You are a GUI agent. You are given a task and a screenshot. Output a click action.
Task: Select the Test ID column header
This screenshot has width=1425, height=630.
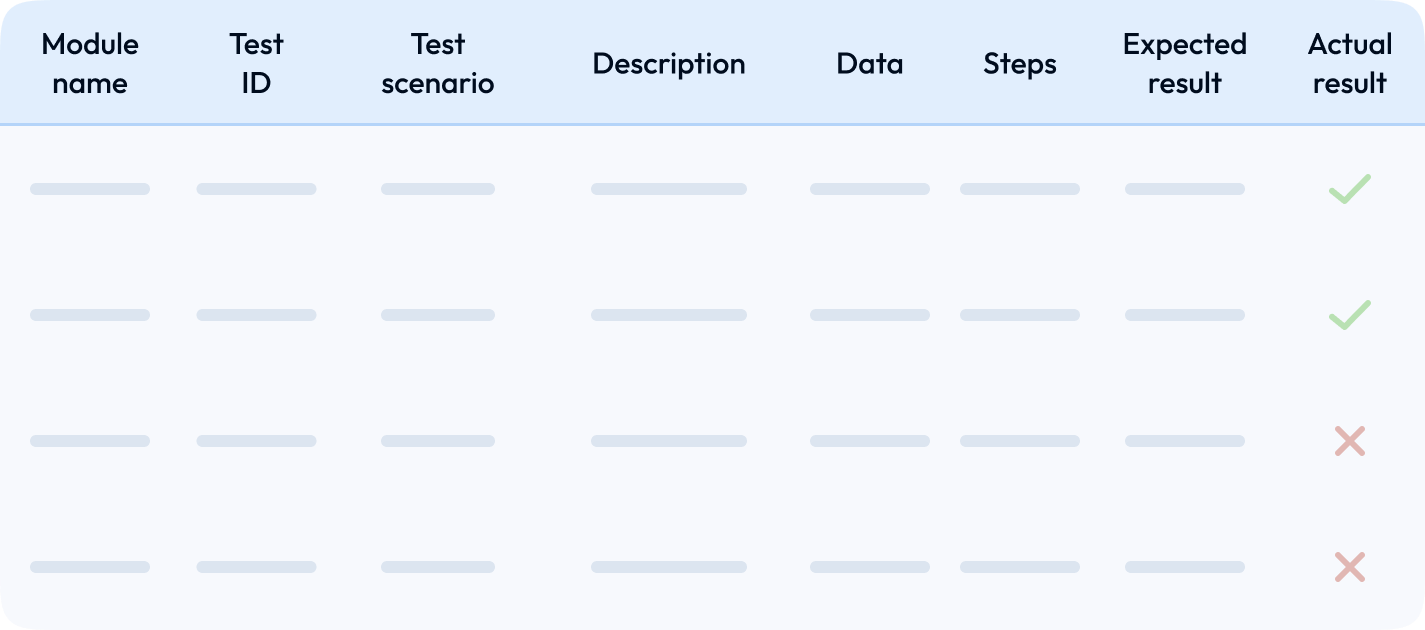point(256,63)
